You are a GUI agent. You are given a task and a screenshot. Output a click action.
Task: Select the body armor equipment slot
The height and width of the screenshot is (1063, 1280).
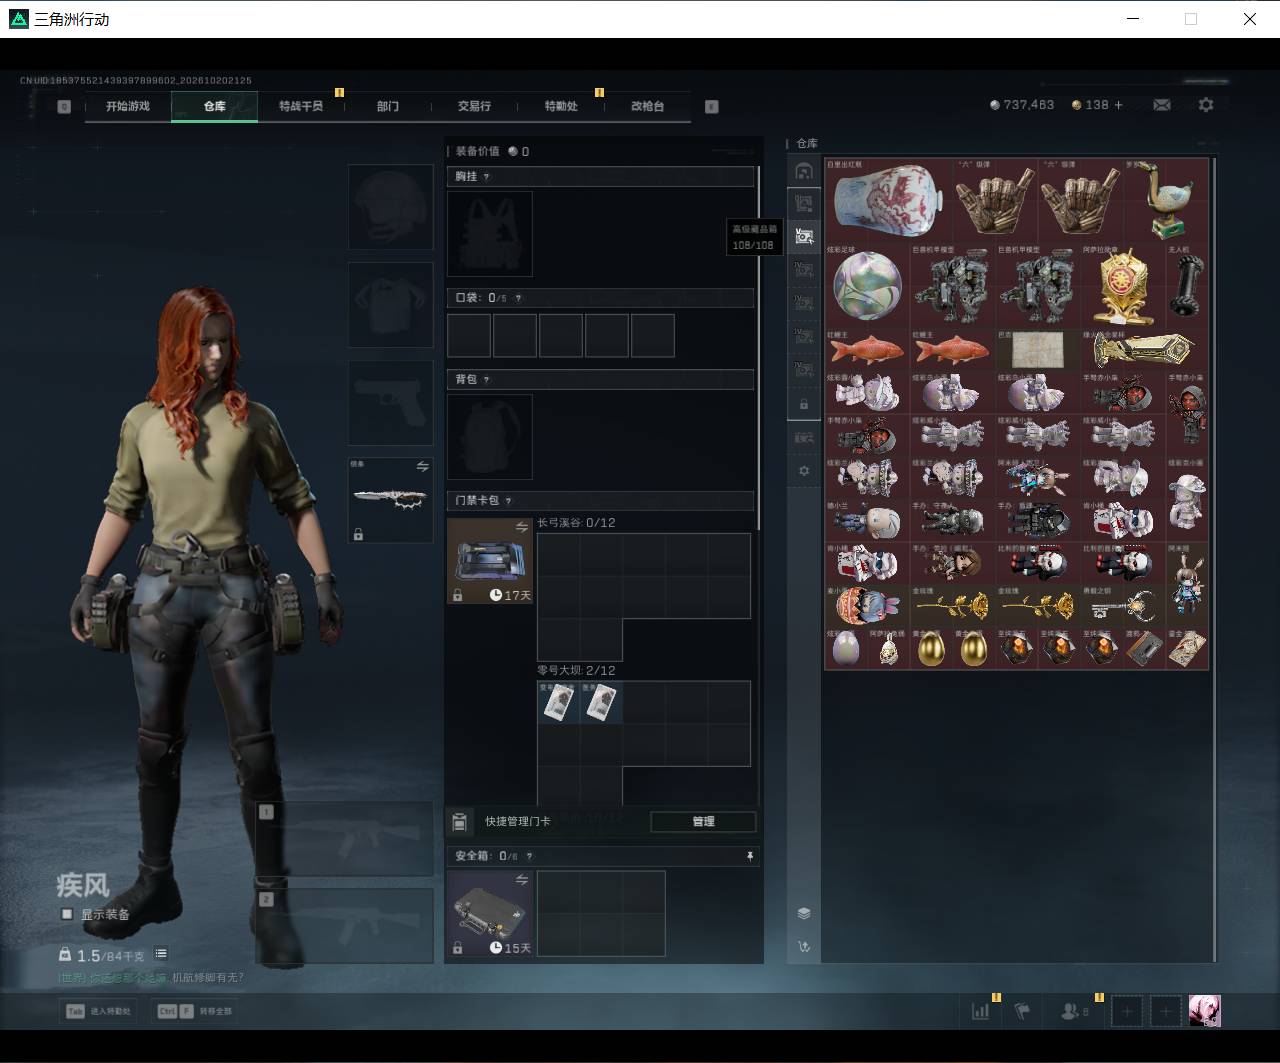[390, 305]
